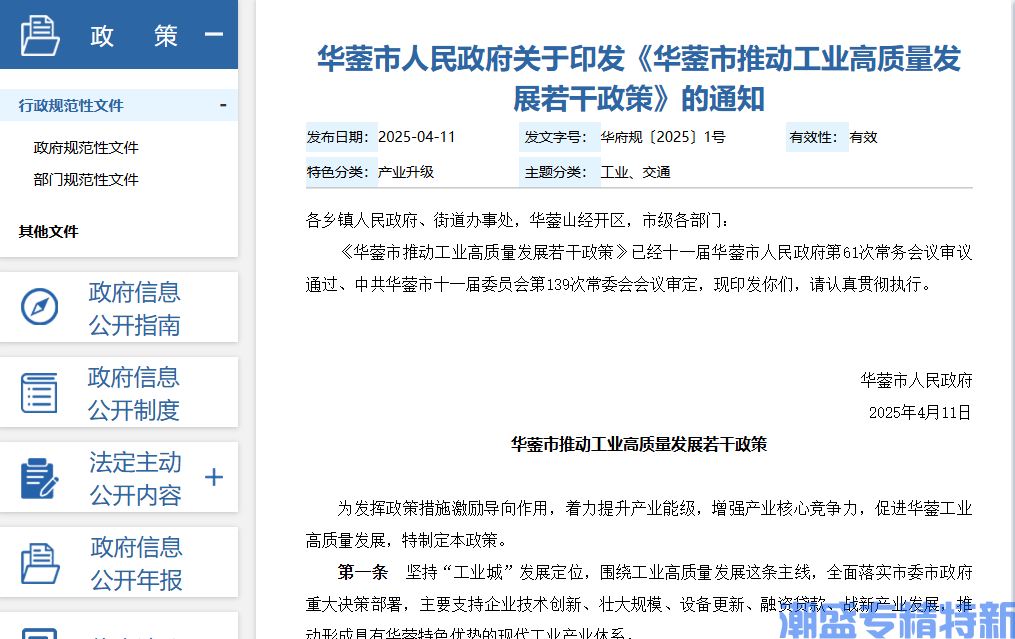Click the 有效性 value 有效
This screenshot has height=639, width=1015.
863,137
